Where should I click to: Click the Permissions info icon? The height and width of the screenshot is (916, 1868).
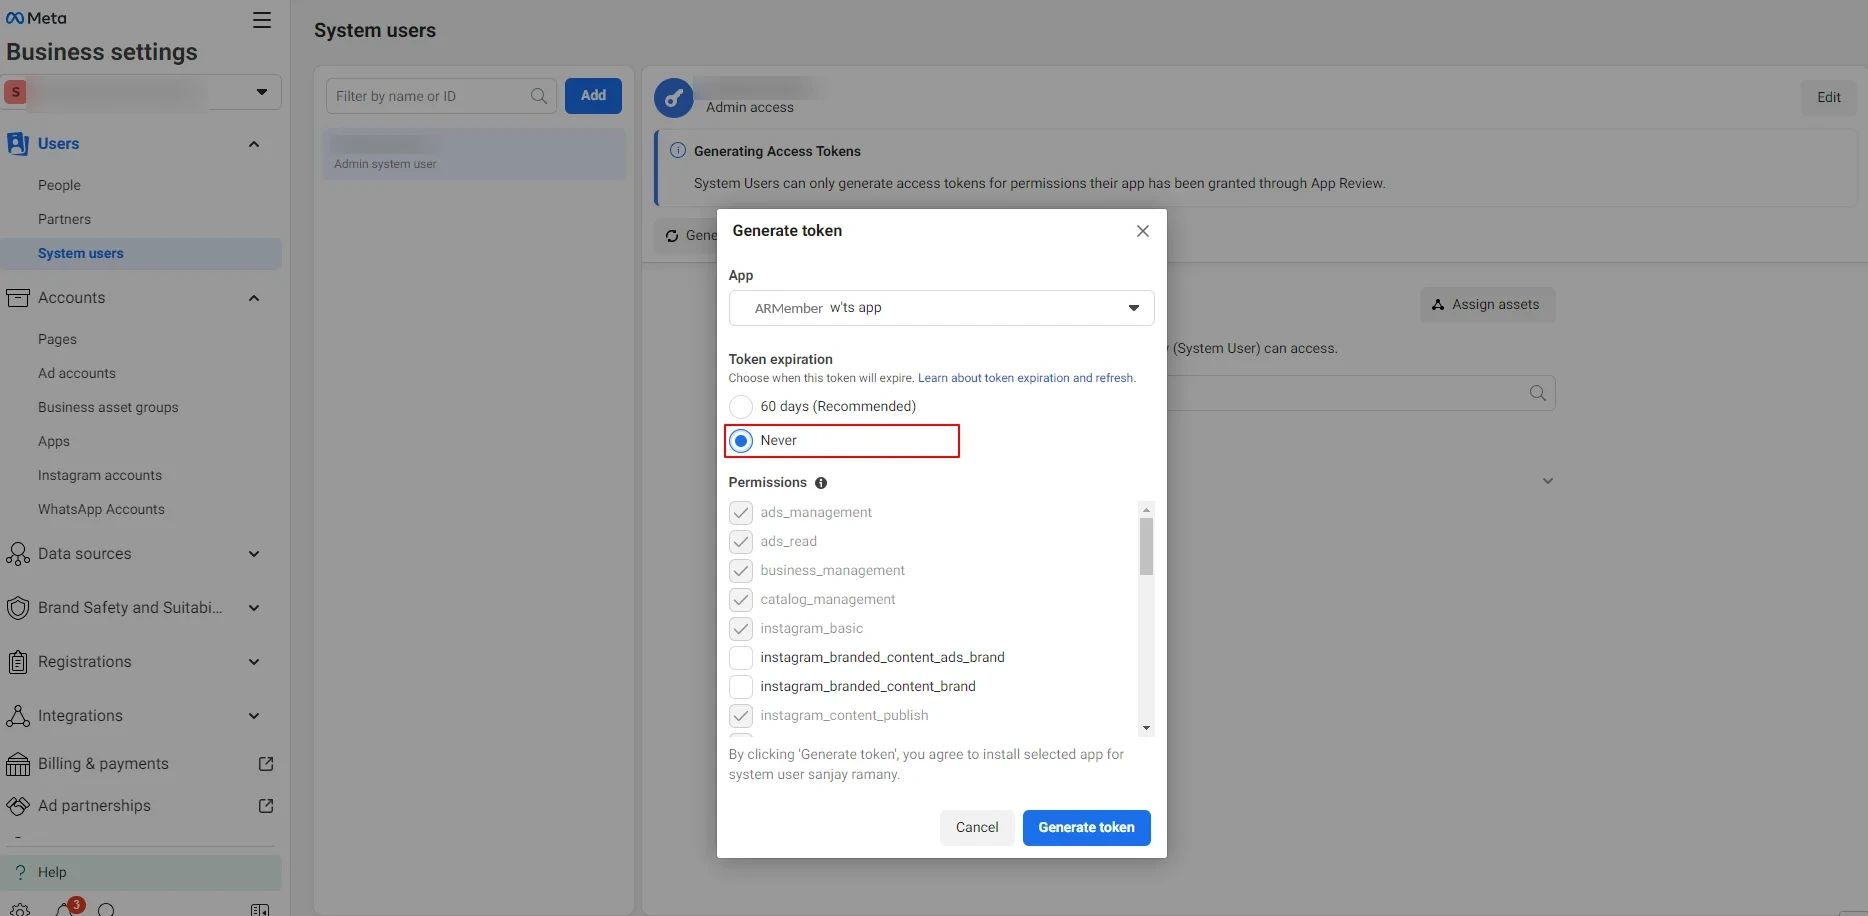tap(821, 483)
